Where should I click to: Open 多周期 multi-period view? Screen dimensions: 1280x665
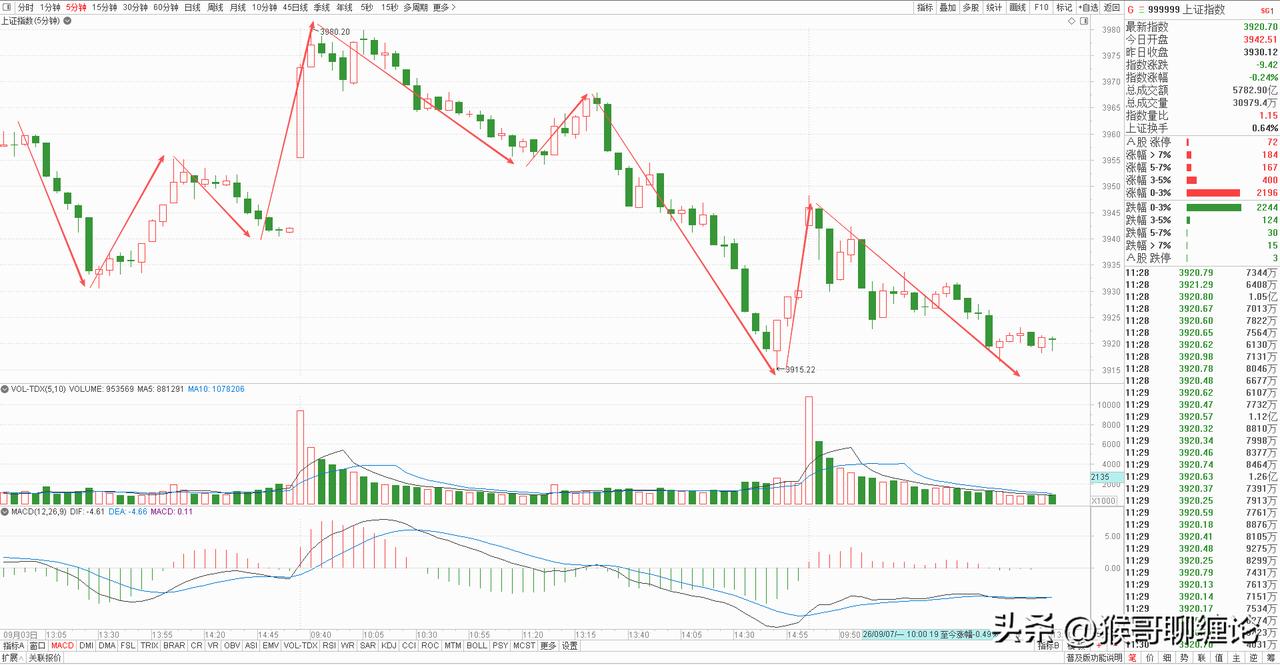(x=415, y=7)
